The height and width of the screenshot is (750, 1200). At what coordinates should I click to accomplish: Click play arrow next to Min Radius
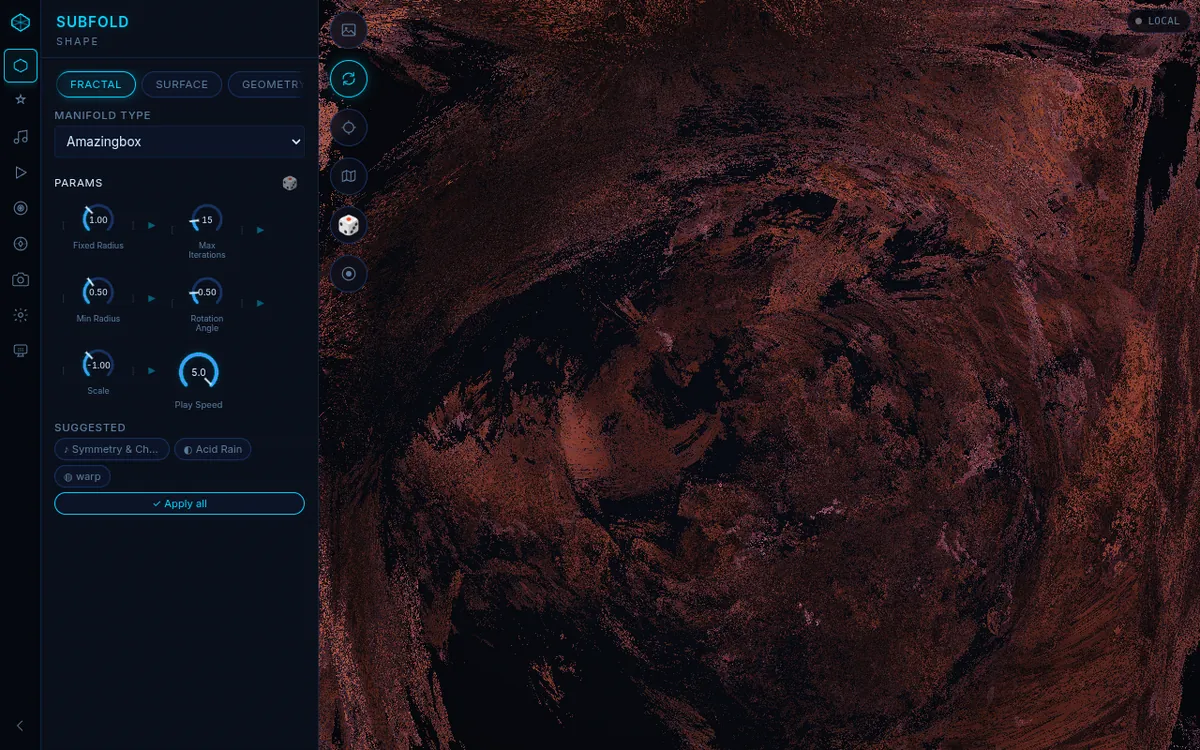[x=152, y=299]
